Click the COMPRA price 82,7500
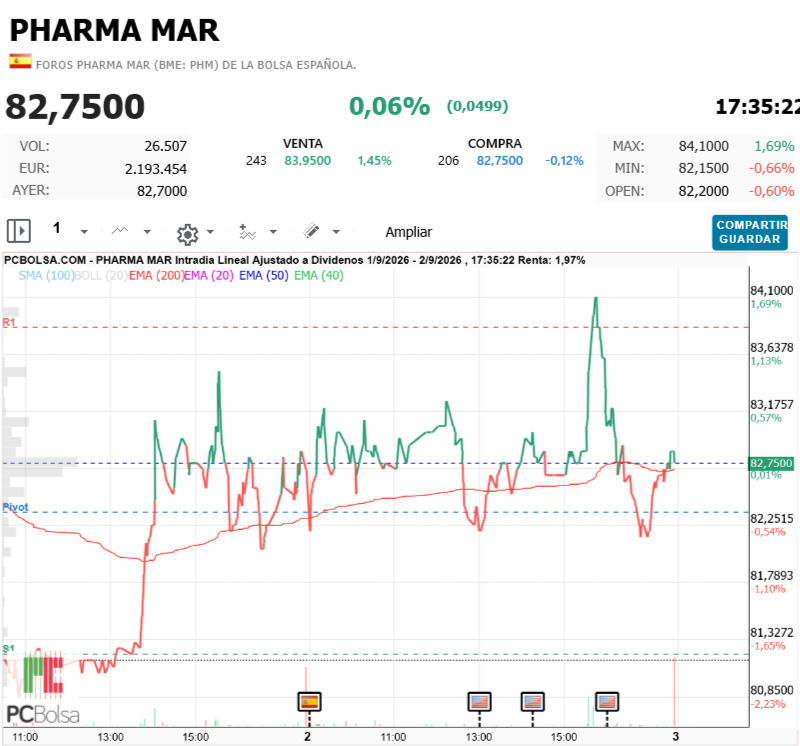 499,161
